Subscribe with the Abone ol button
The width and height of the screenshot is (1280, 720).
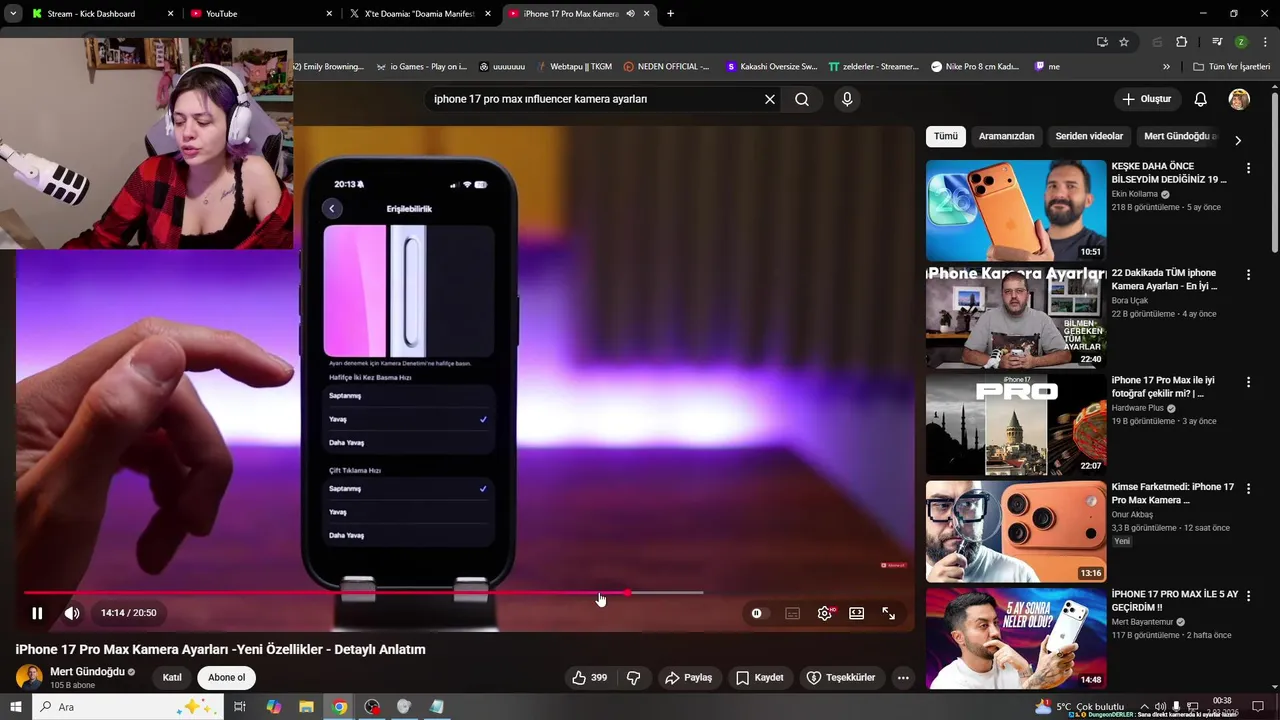pos(226,678)
